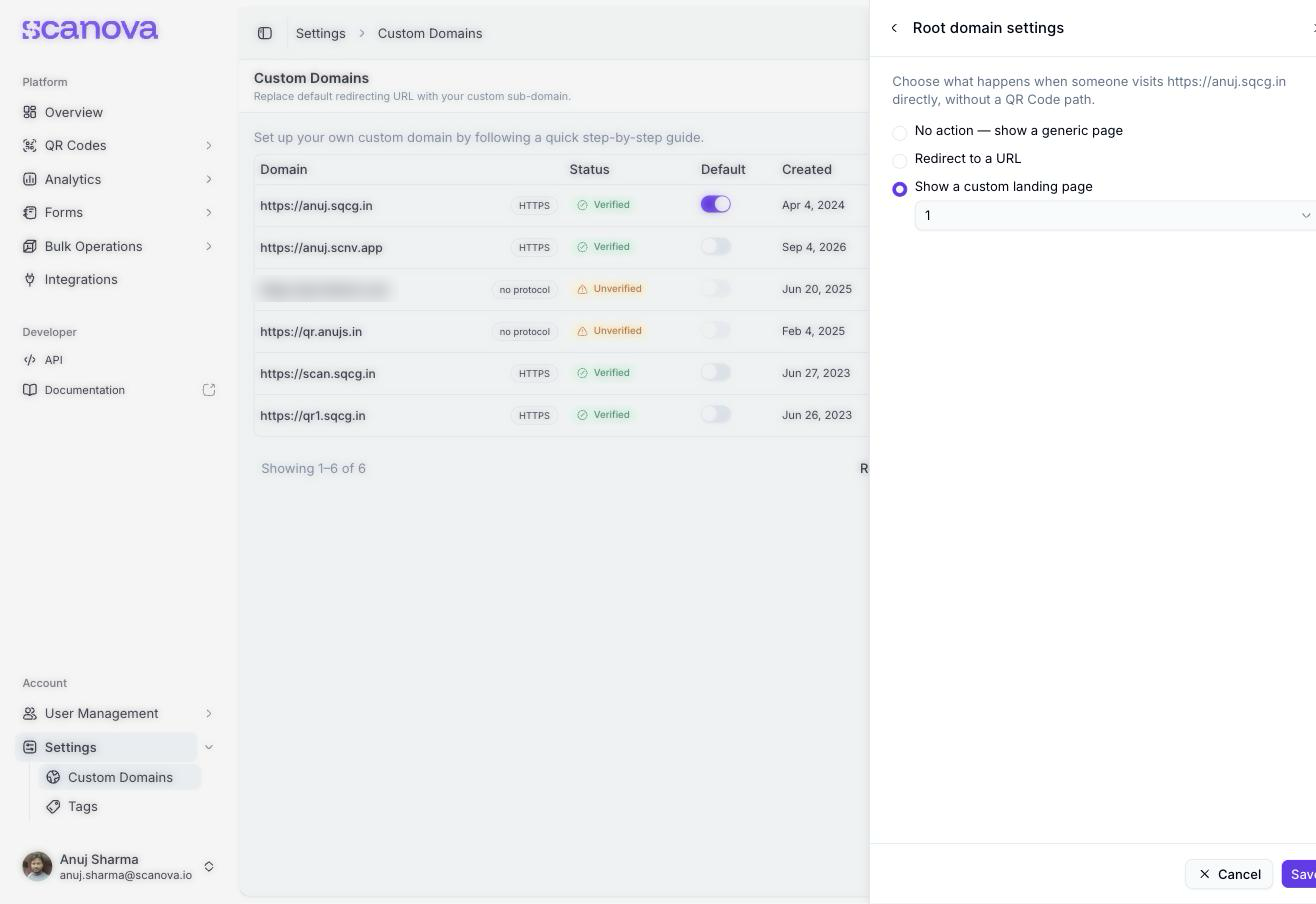Expand the Bulk Operations submenu chevron

click(209, 246)
